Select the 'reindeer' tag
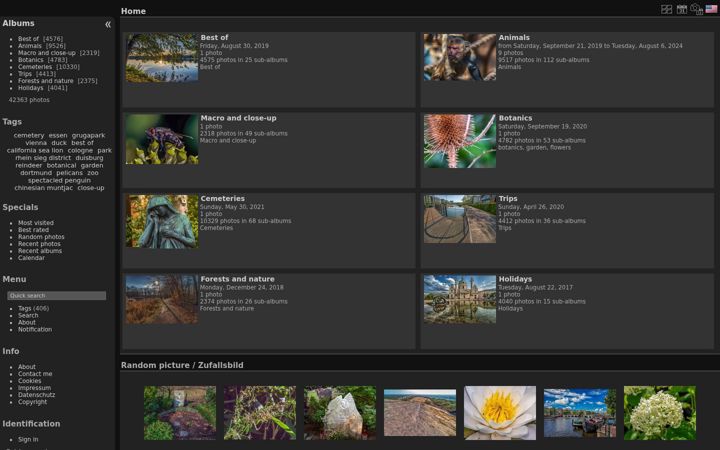This screenshot has height=450, width=720. coord(28,165)
